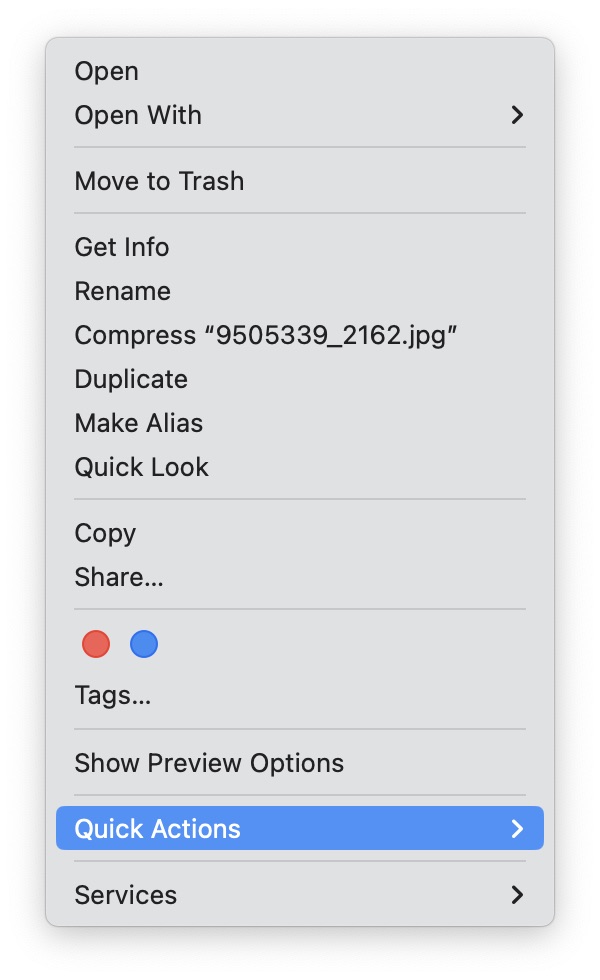This screenshot has width=600, height=980.
Task: Open the Share… option
Action: (x=299, y=577)
